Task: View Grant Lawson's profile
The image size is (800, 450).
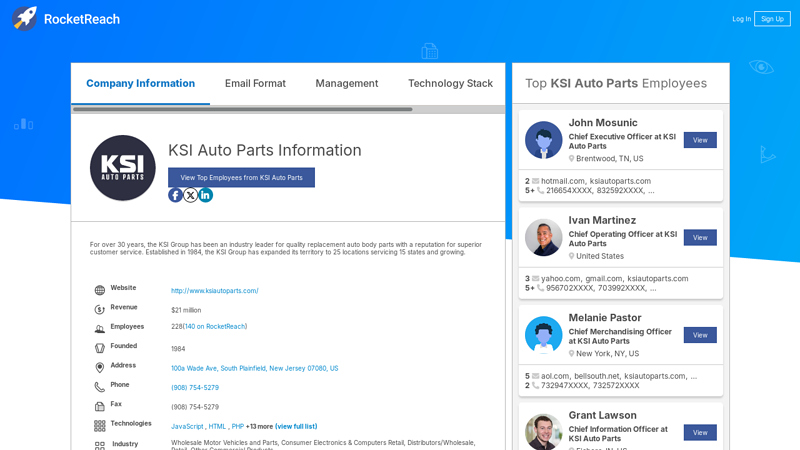Action: tap(700, 433)
